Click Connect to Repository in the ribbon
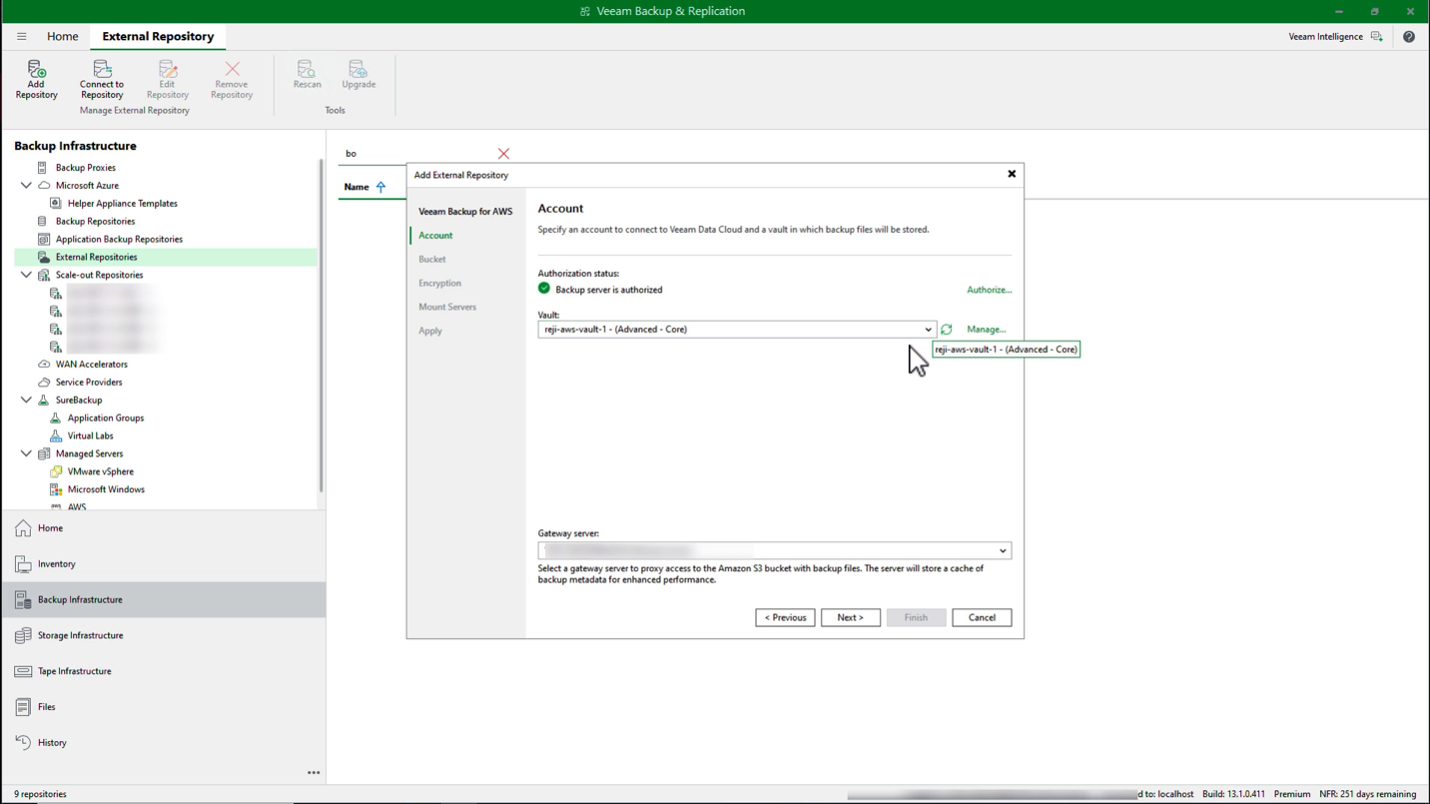Image resolution: width=1430 pixels, height=804 pixels. click(x=102, y=79)
